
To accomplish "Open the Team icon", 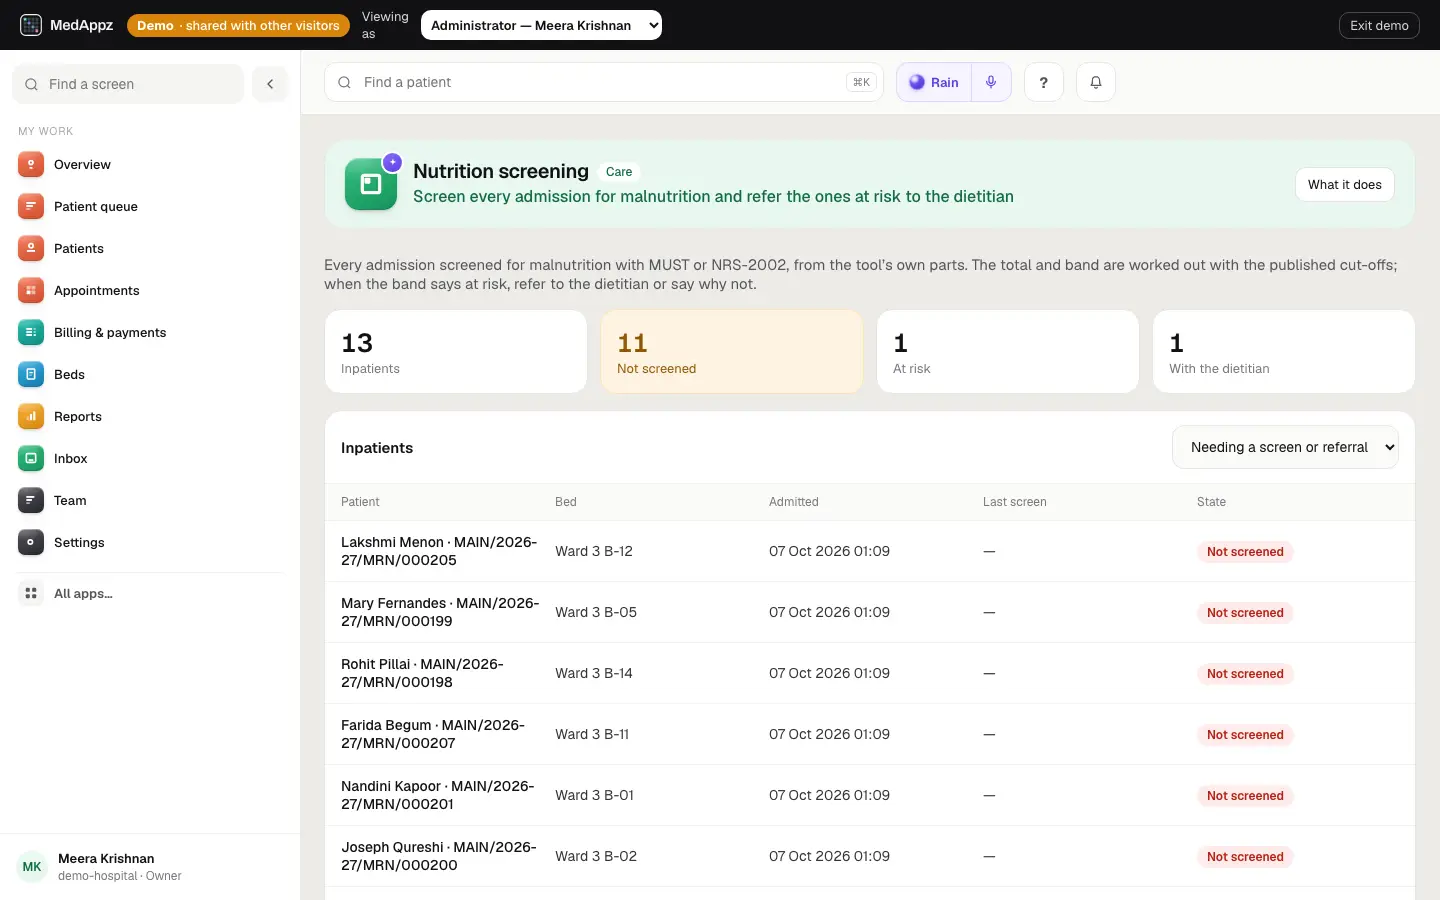I will (x=31, y=501).
